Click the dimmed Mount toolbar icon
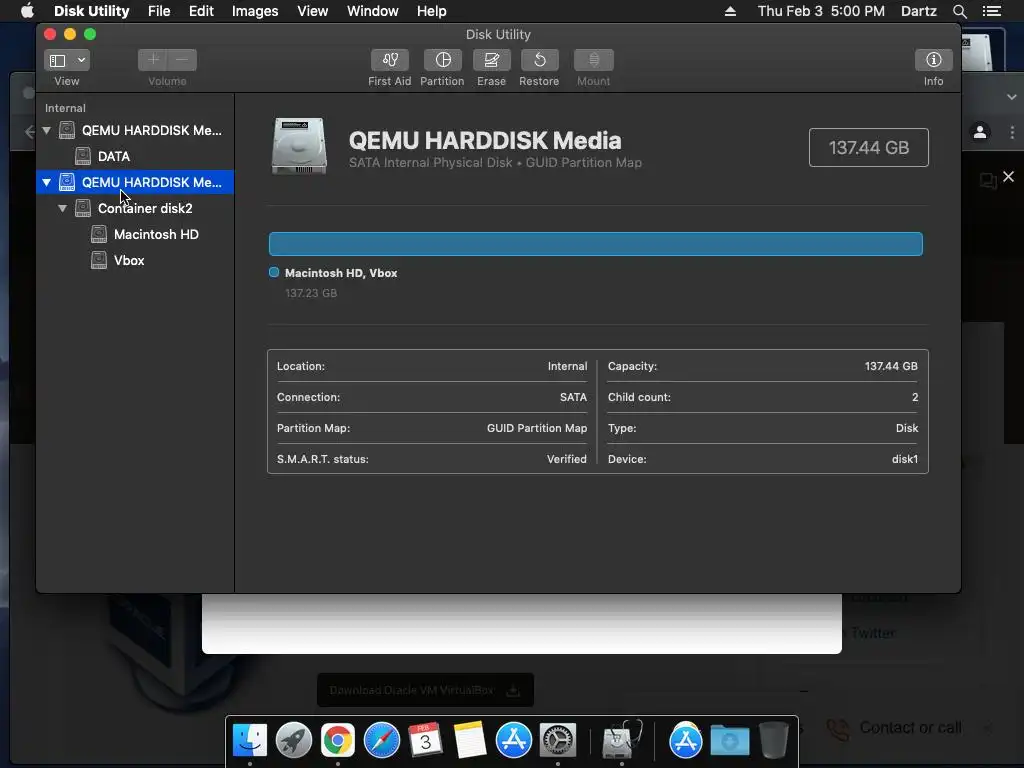This screenshot has height=768, width=1024. tap(594, 60)
